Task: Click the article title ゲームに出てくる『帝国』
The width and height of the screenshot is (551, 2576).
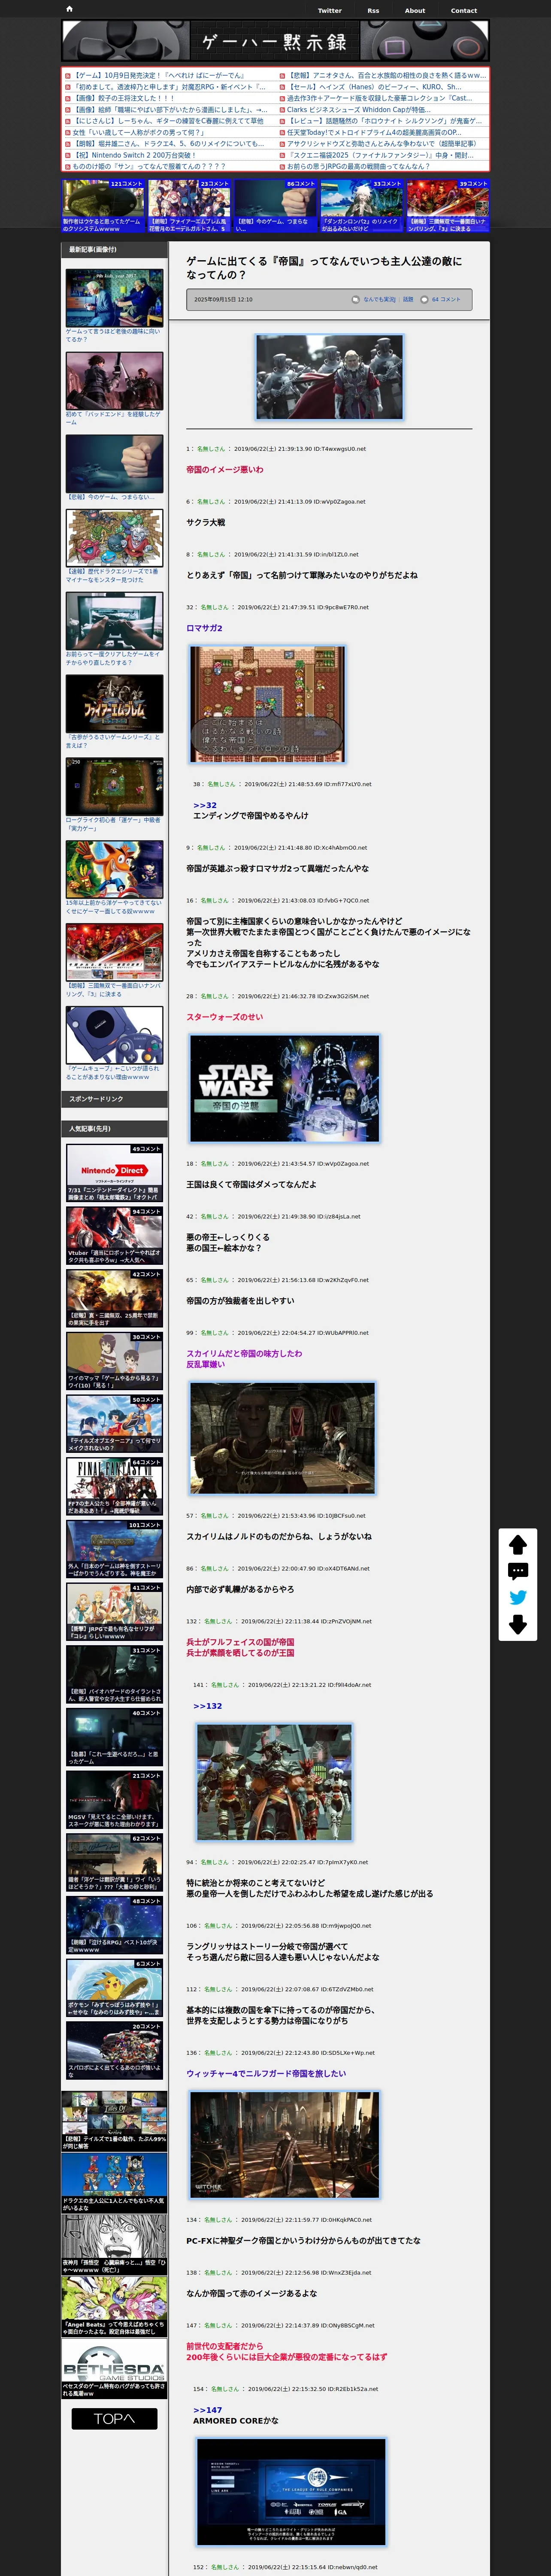Action: click(324, 267)
